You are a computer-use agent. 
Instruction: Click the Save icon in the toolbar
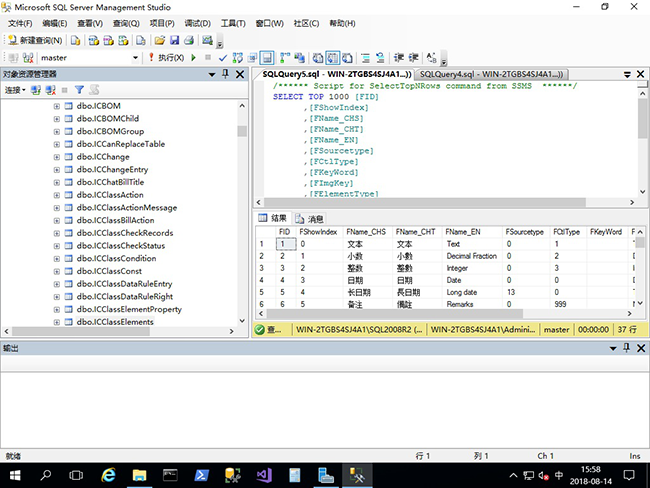pyautogui.click(x=174, y=41)
